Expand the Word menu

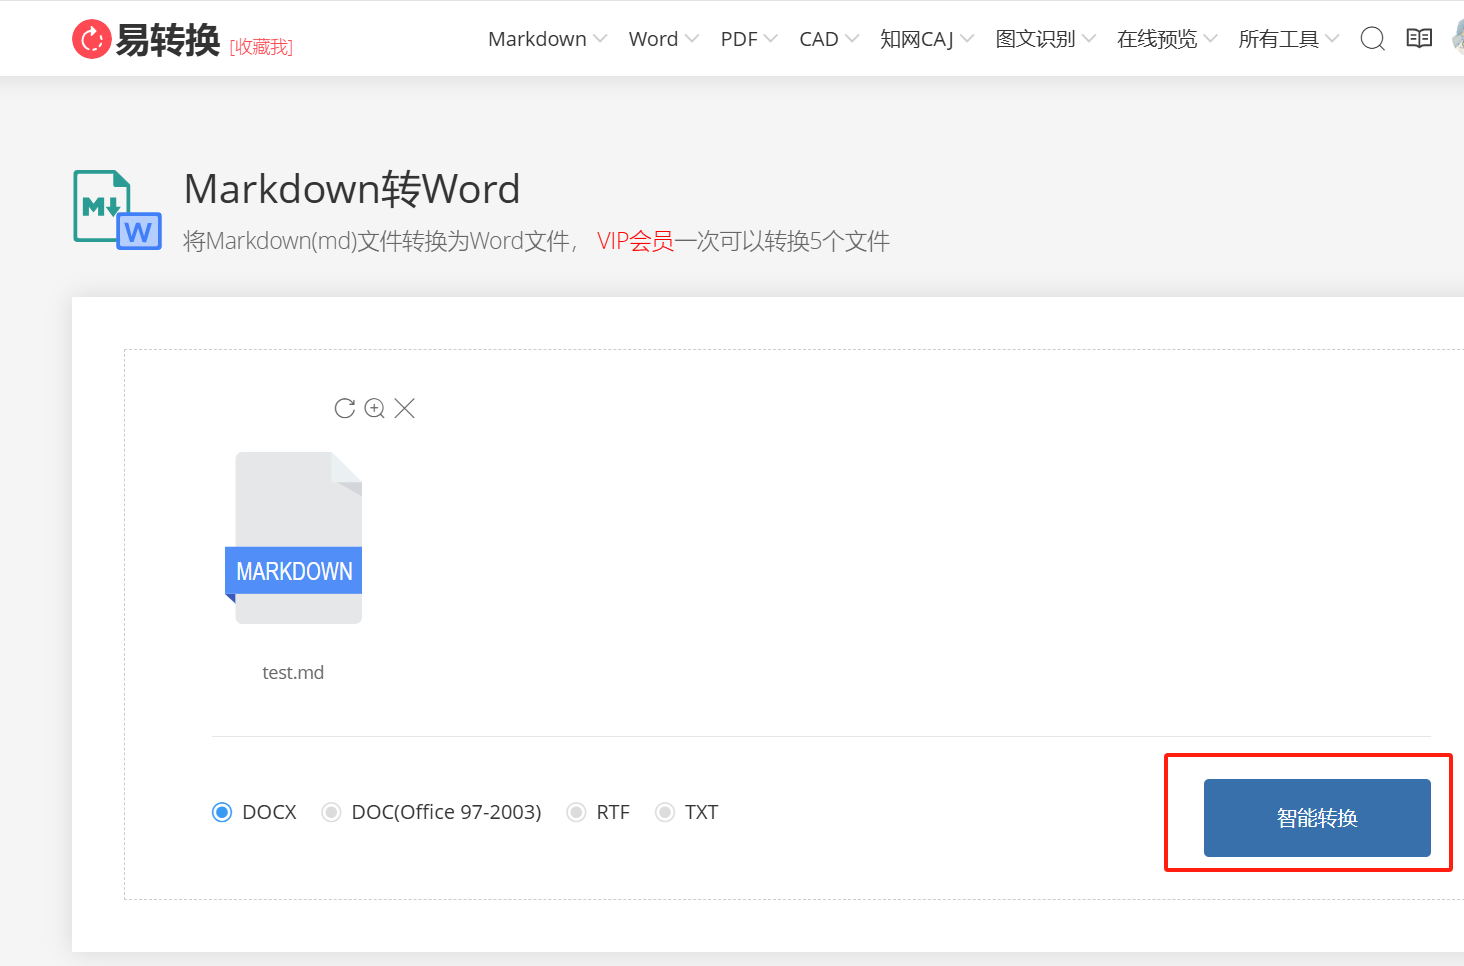coord(663,39)
